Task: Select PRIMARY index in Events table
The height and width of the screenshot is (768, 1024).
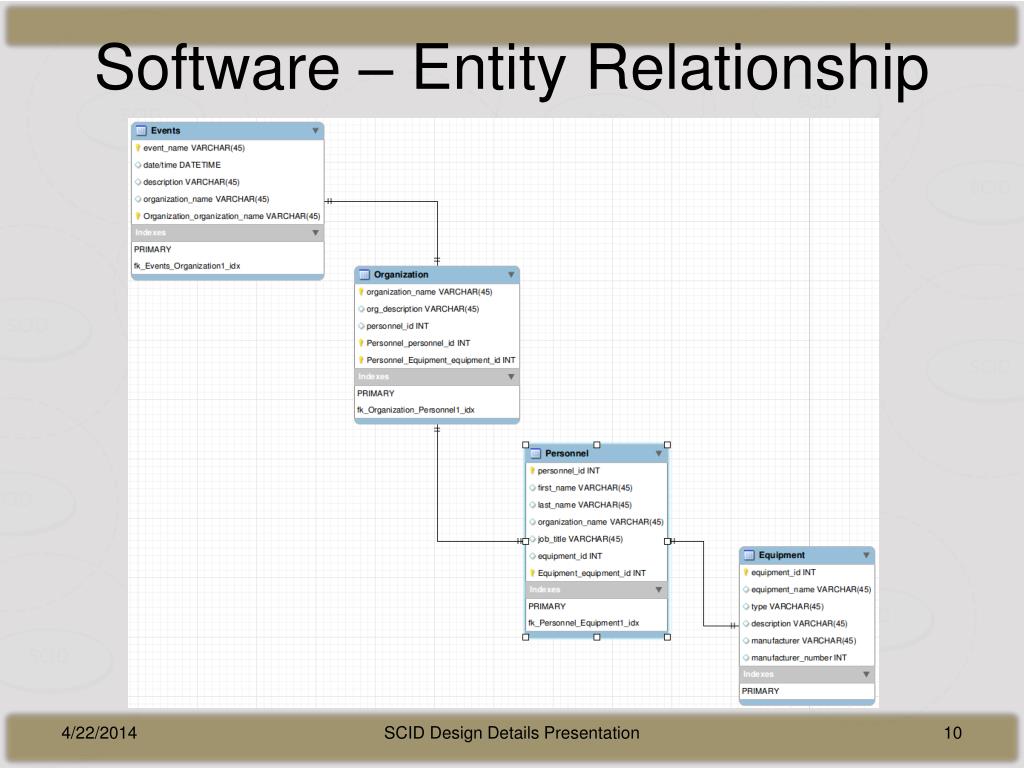Action: tap(152, 249)
